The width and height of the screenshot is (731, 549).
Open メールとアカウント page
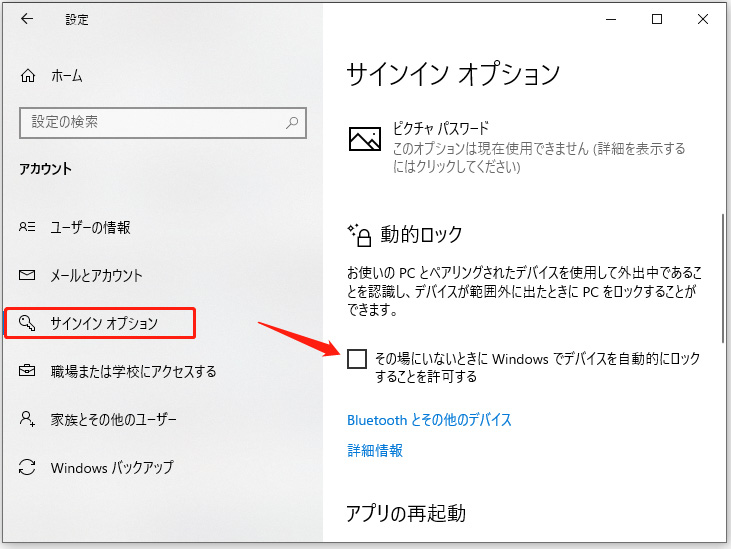(x=97, y=275)
